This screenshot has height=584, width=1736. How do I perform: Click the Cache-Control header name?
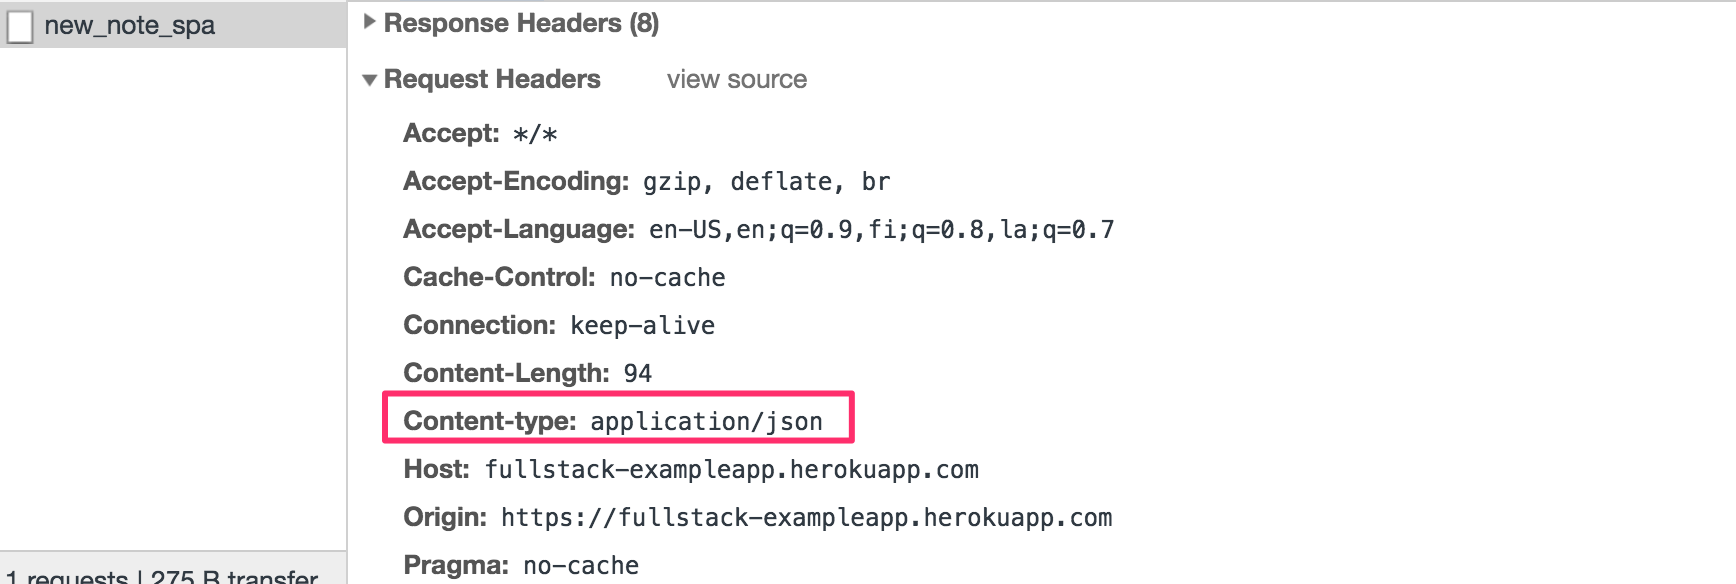point(498,278)
